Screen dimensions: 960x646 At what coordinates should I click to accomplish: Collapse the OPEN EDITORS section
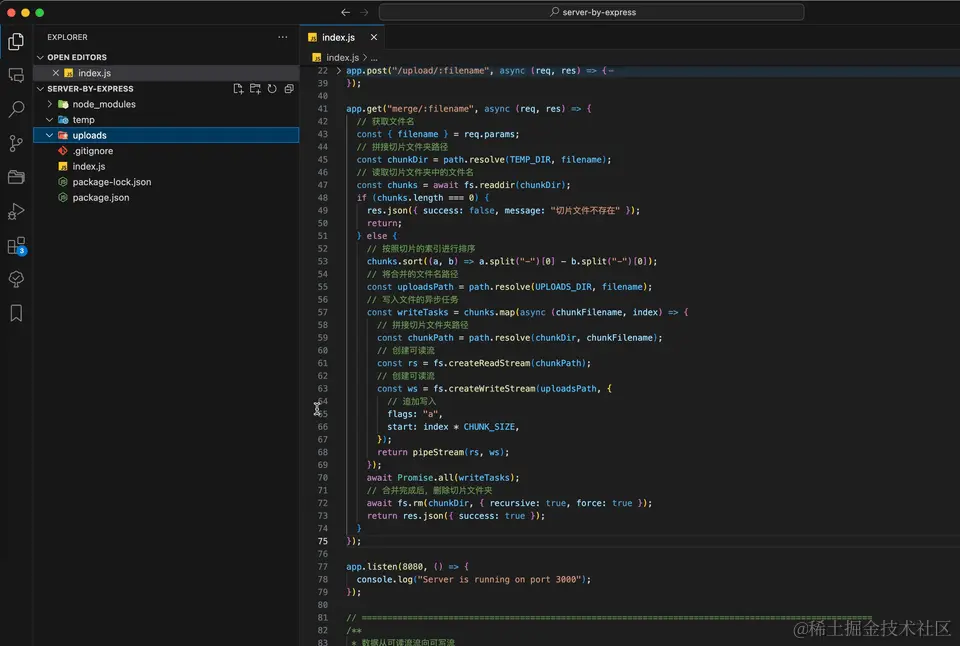click(x=41, y=58)
